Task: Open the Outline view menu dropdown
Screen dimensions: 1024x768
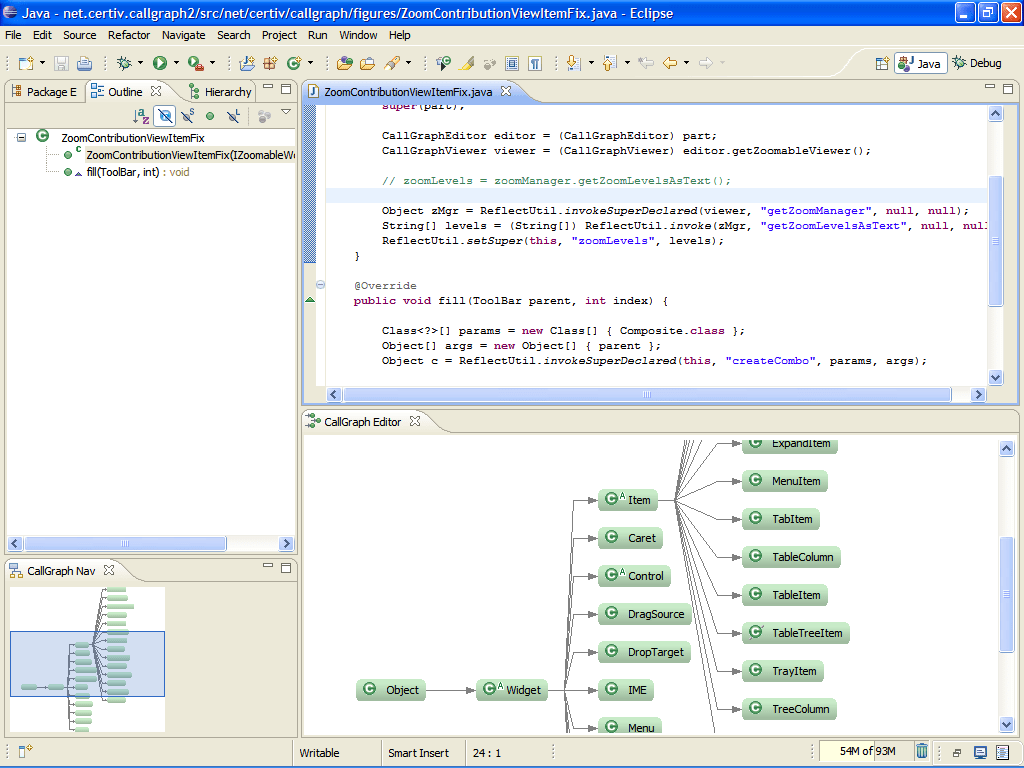Action: [286, 113]
